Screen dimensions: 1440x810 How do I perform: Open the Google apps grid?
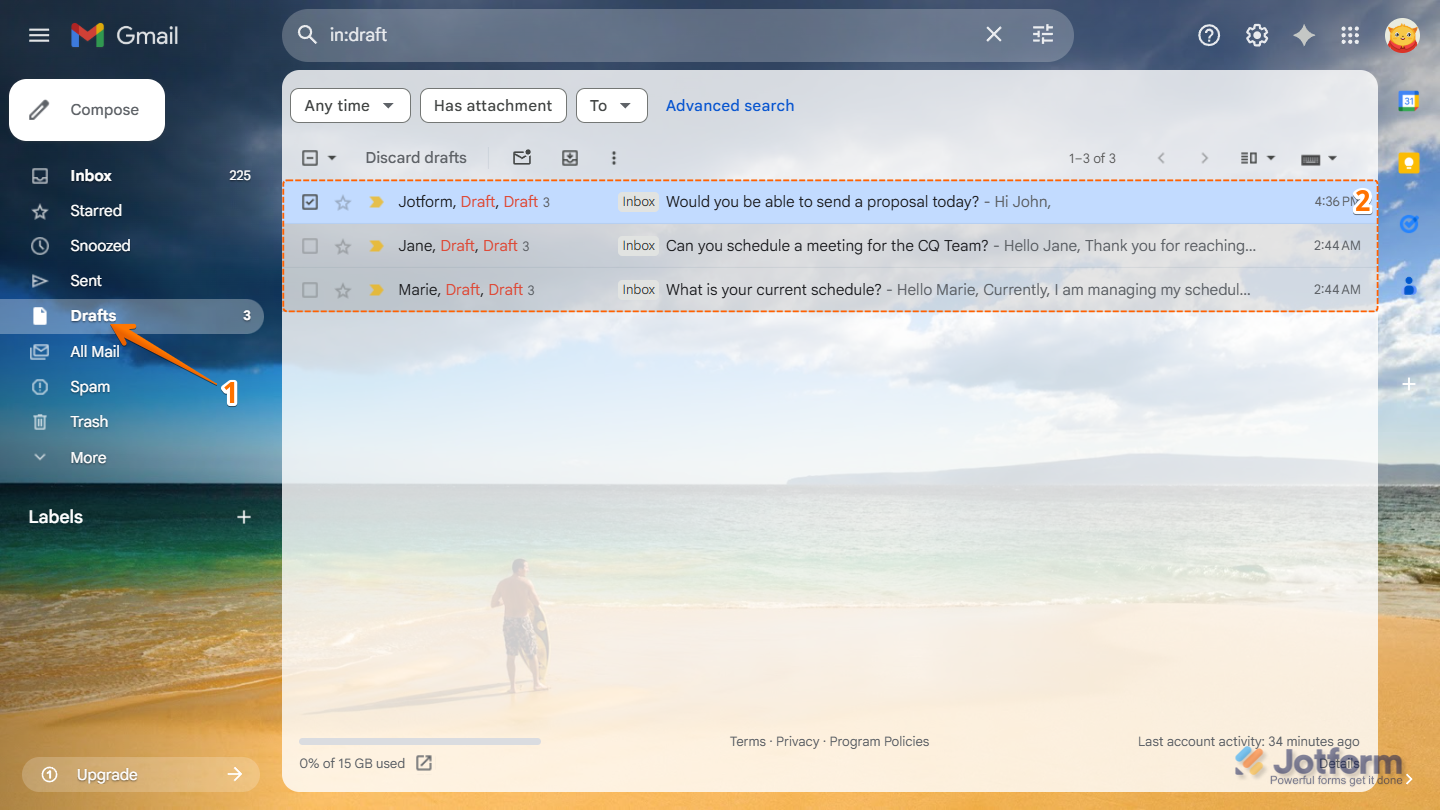[1350, 36]
